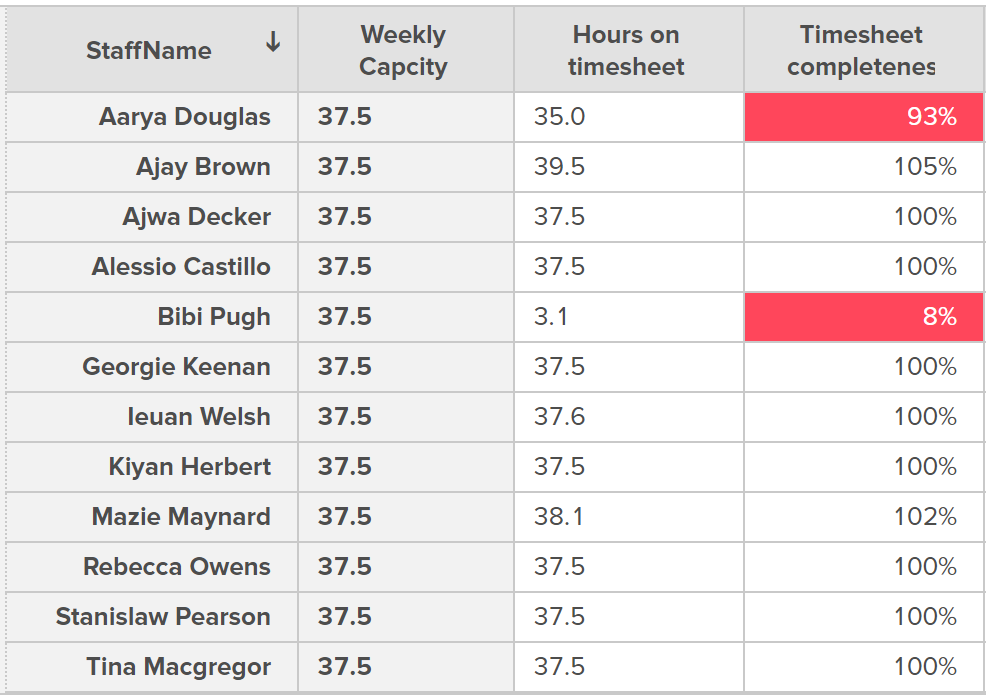Click the Rebecca Owens staff name
Screen dimensions: 986x699
(x=177, y=566)
